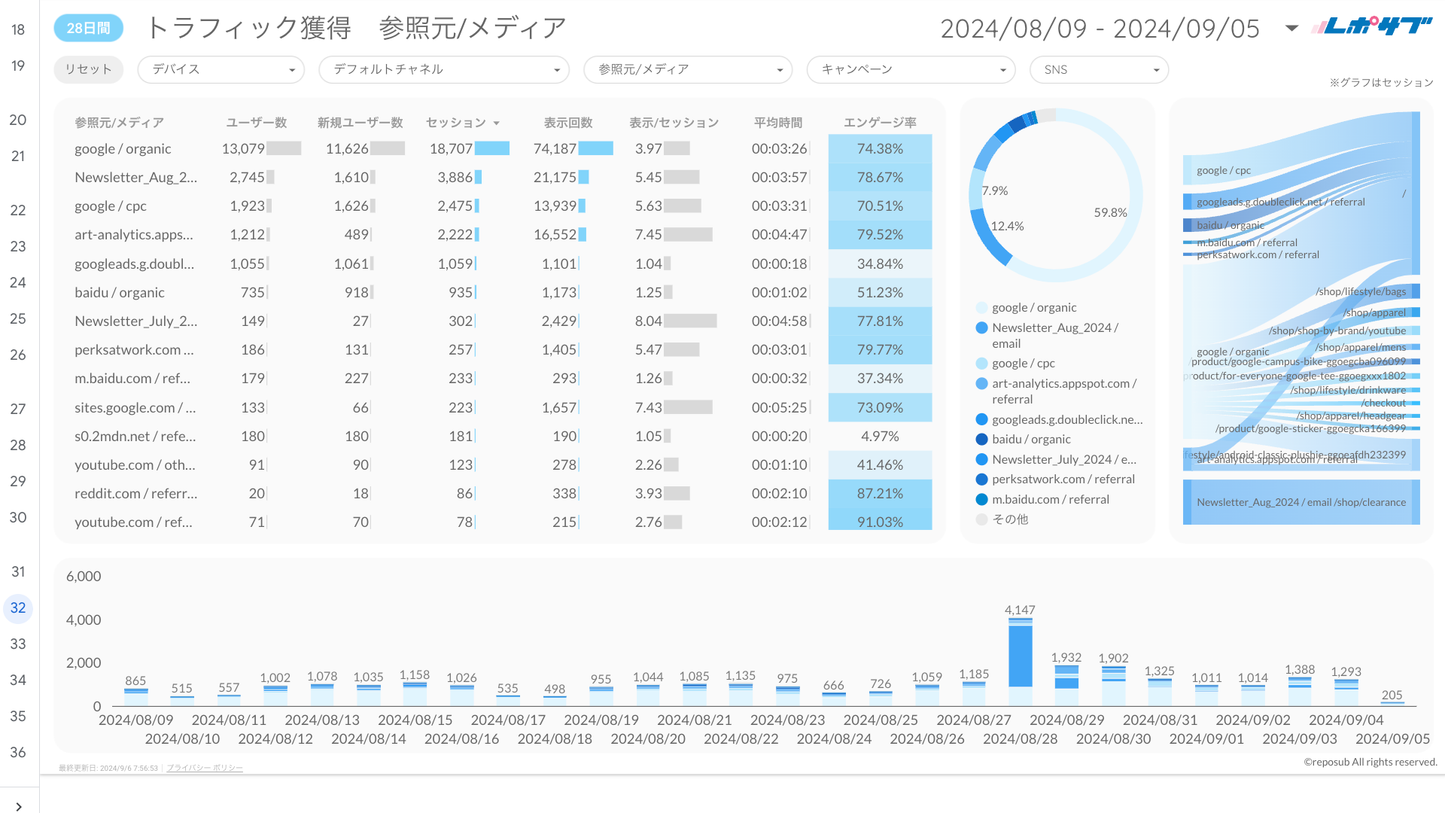
Task: Open the プライバシー ポリシー link
Action: pyautogui.click(x=204, y=768)
